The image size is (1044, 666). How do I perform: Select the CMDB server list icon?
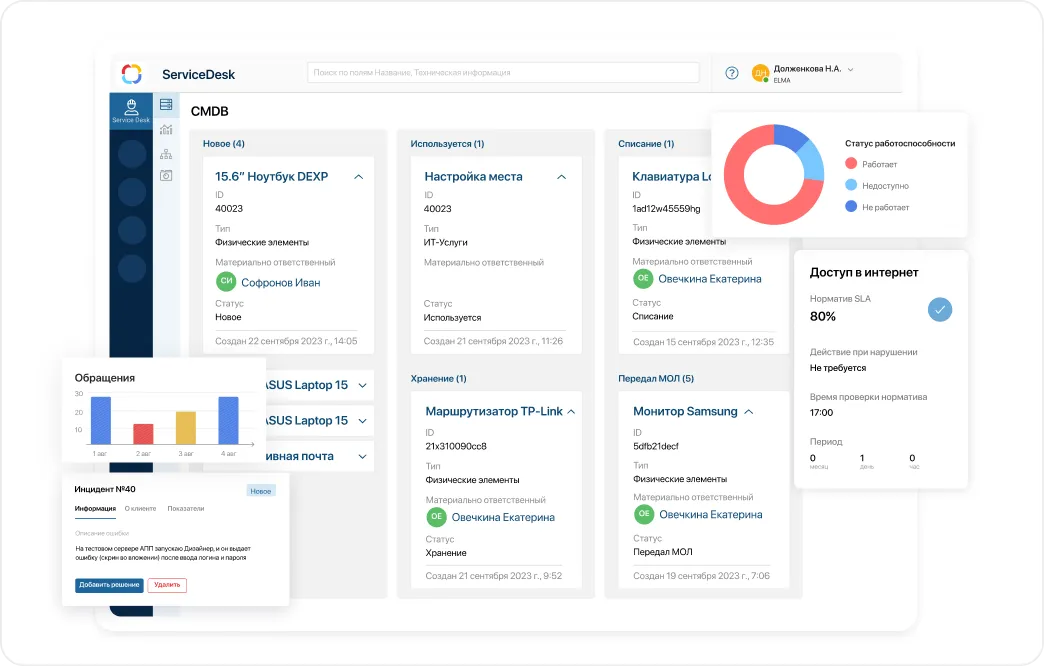tap(166, 104)
